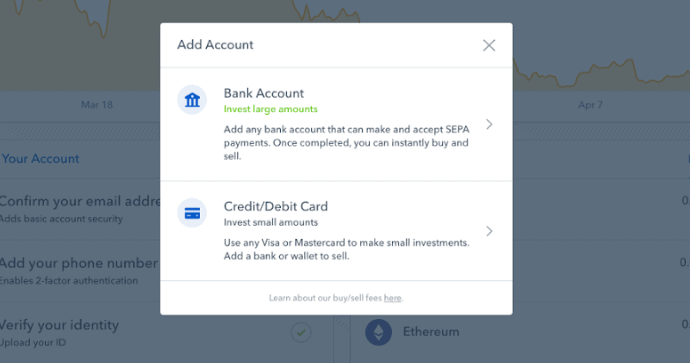The image size is (690, 363).
Task: Click the bank building icon
Action: coord(192,100)
